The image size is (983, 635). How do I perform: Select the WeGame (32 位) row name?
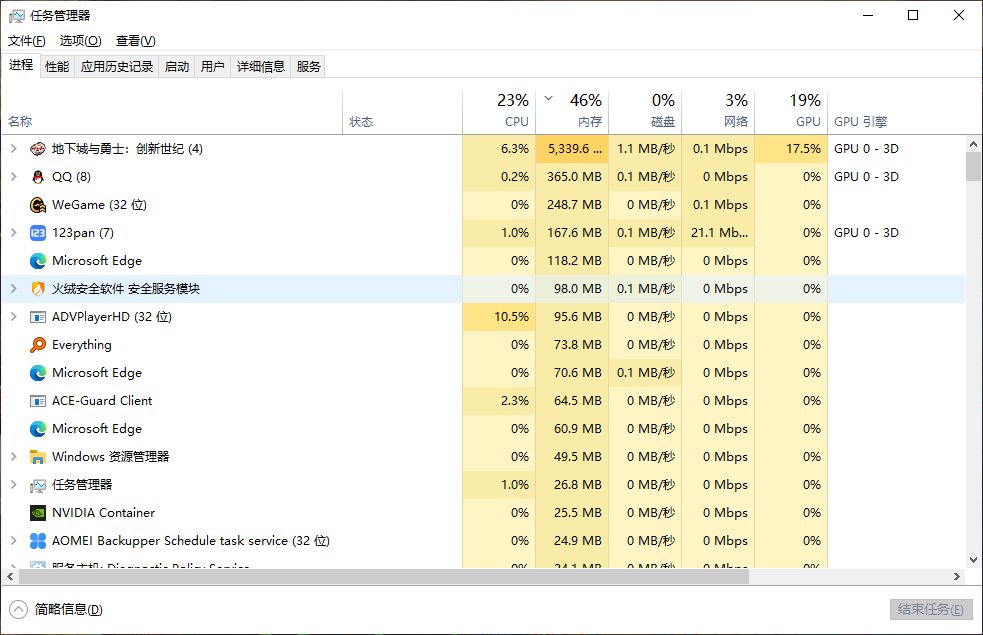(99, 205)
